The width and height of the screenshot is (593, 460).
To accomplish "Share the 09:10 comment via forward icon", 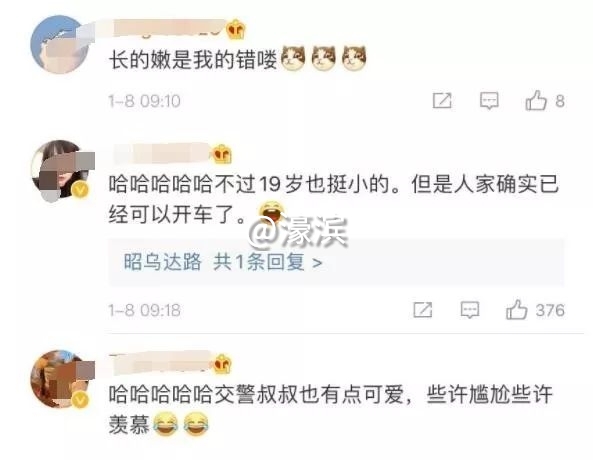I will (442, 101).
